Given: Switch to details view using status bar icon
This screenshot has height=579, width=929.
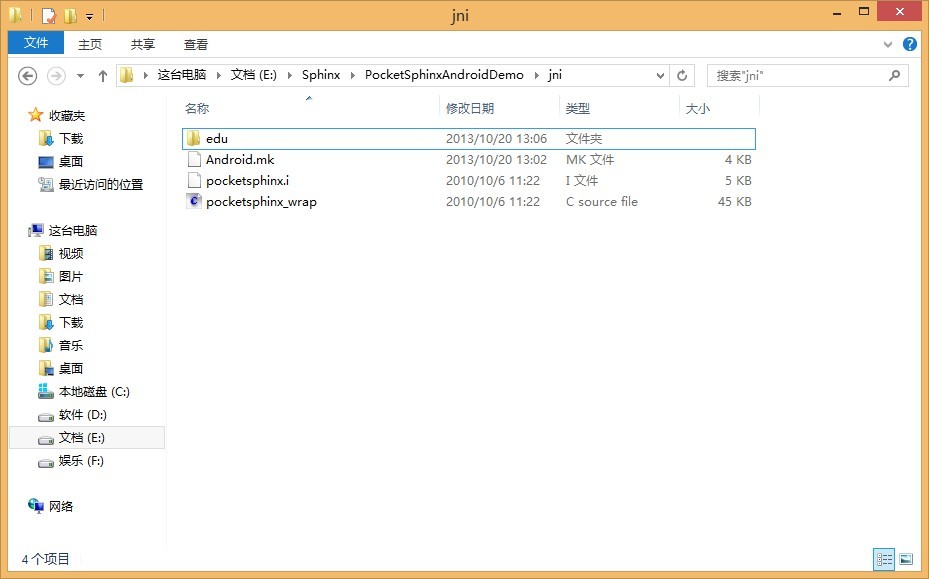Looking at the screenshot, I should (x=884, y=559).
